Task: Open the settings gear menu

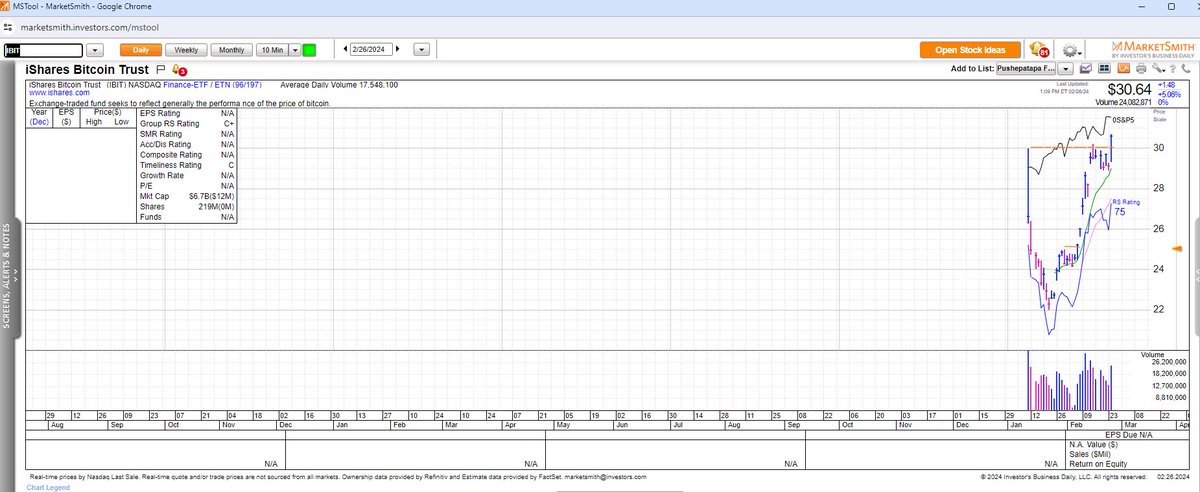Action: tap(1073, 50)
